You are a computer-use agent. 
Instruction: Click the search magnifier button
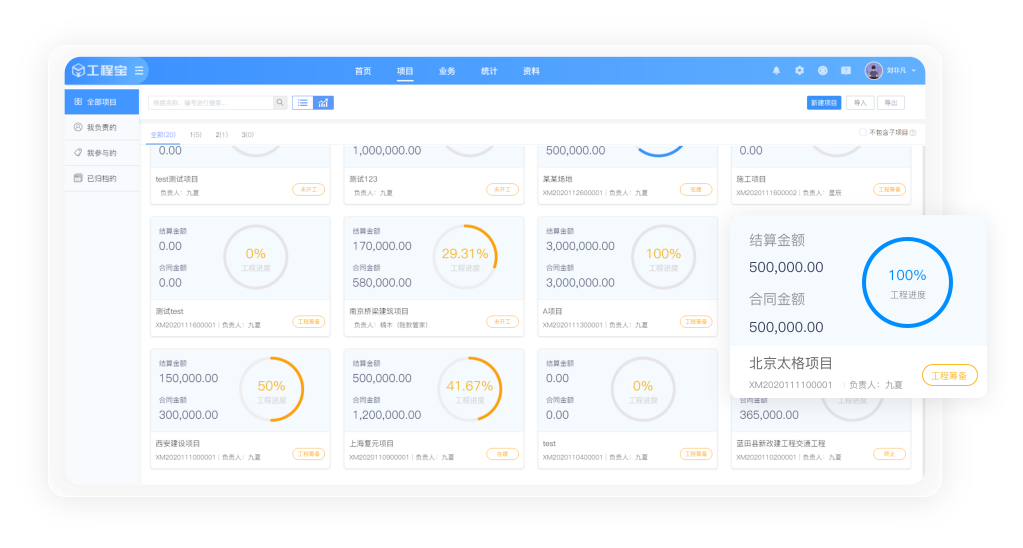[280, 102]
